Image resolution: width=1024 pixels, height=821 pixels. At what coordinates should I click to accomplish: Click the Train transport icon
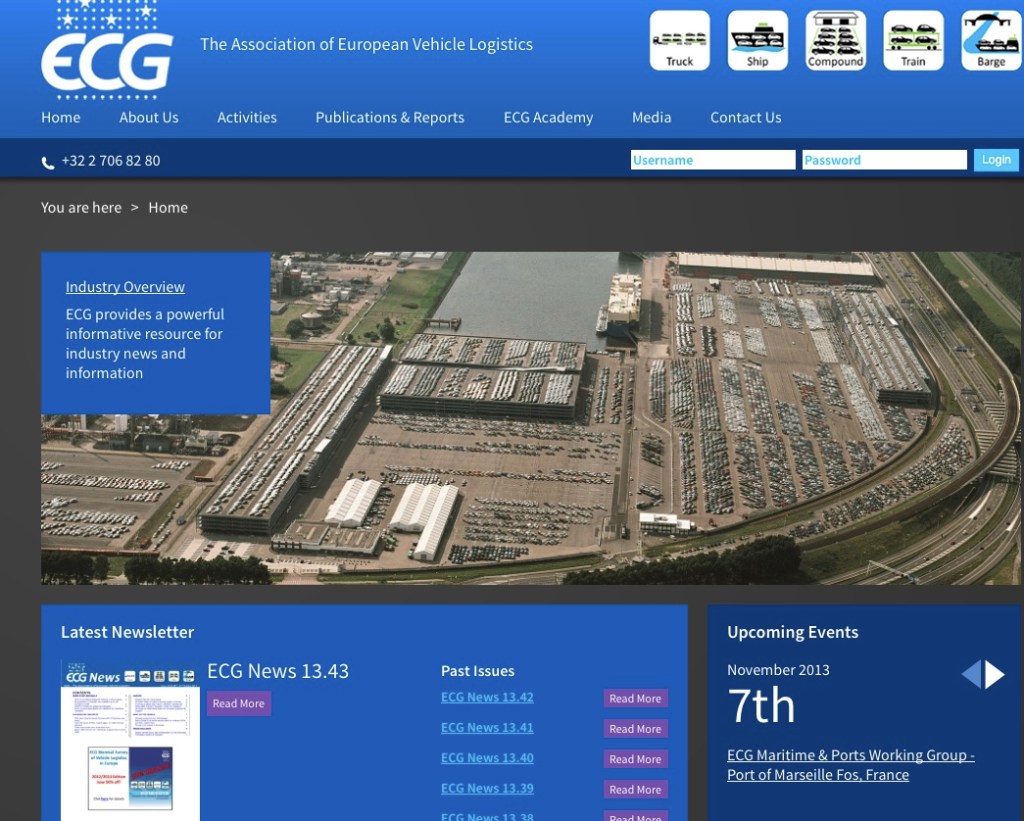click(x=913, y=41)
